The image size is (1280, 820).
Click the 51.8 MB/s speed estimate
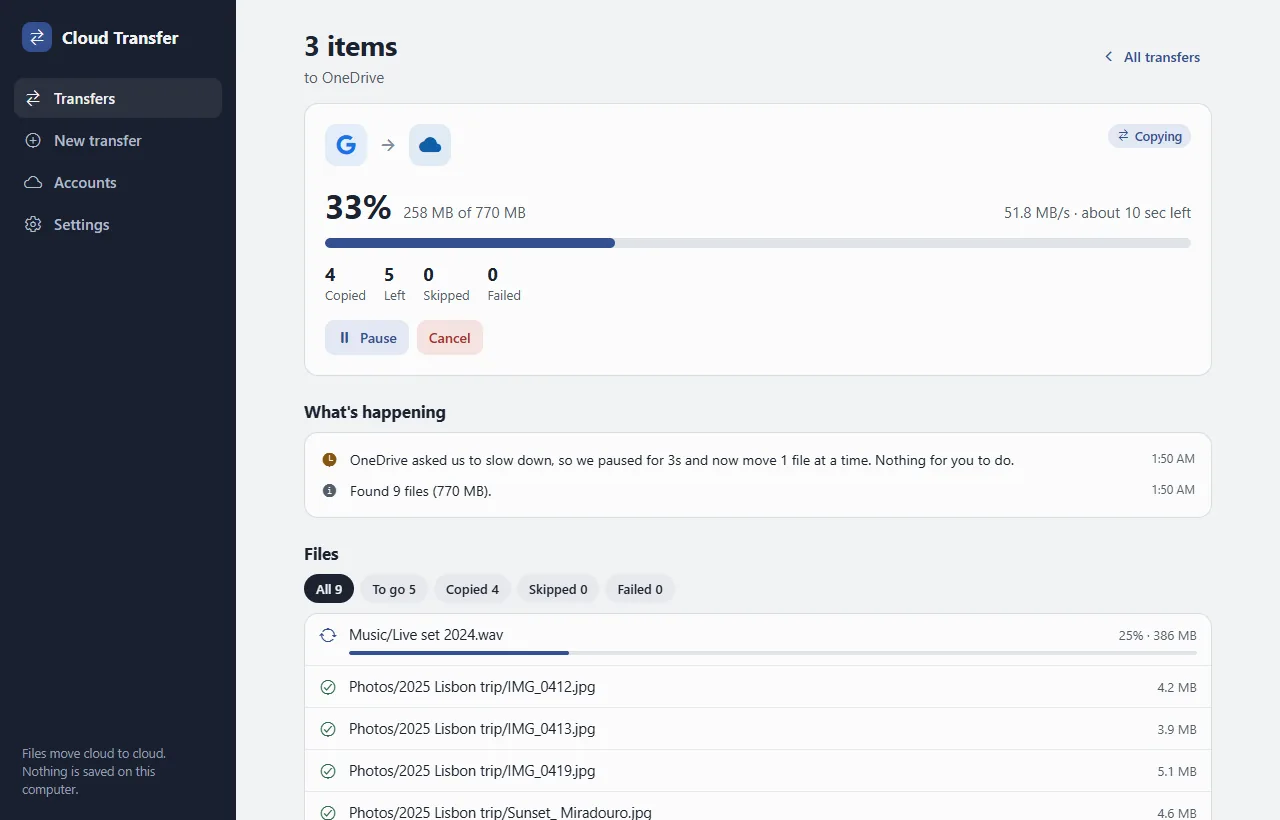1097,213
